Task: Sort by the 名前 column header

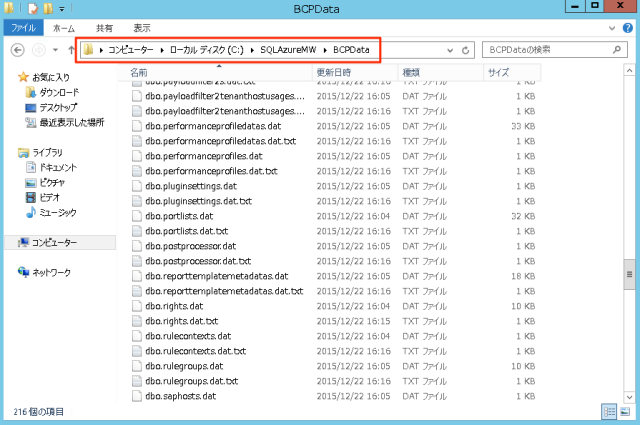Action: click(215, 73)
